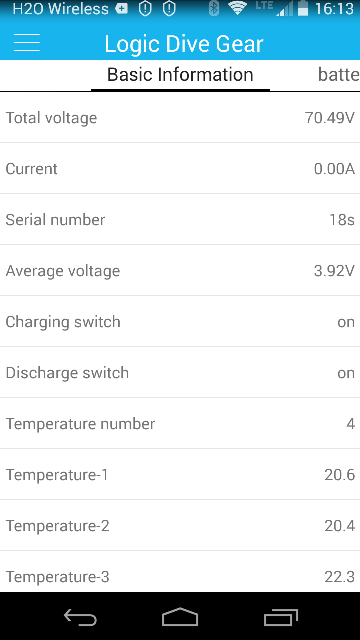Image resolution: width=360 pixels, height=640 pixels.
Task: Select the Serial number 18s row
Action: coord(180,220)
